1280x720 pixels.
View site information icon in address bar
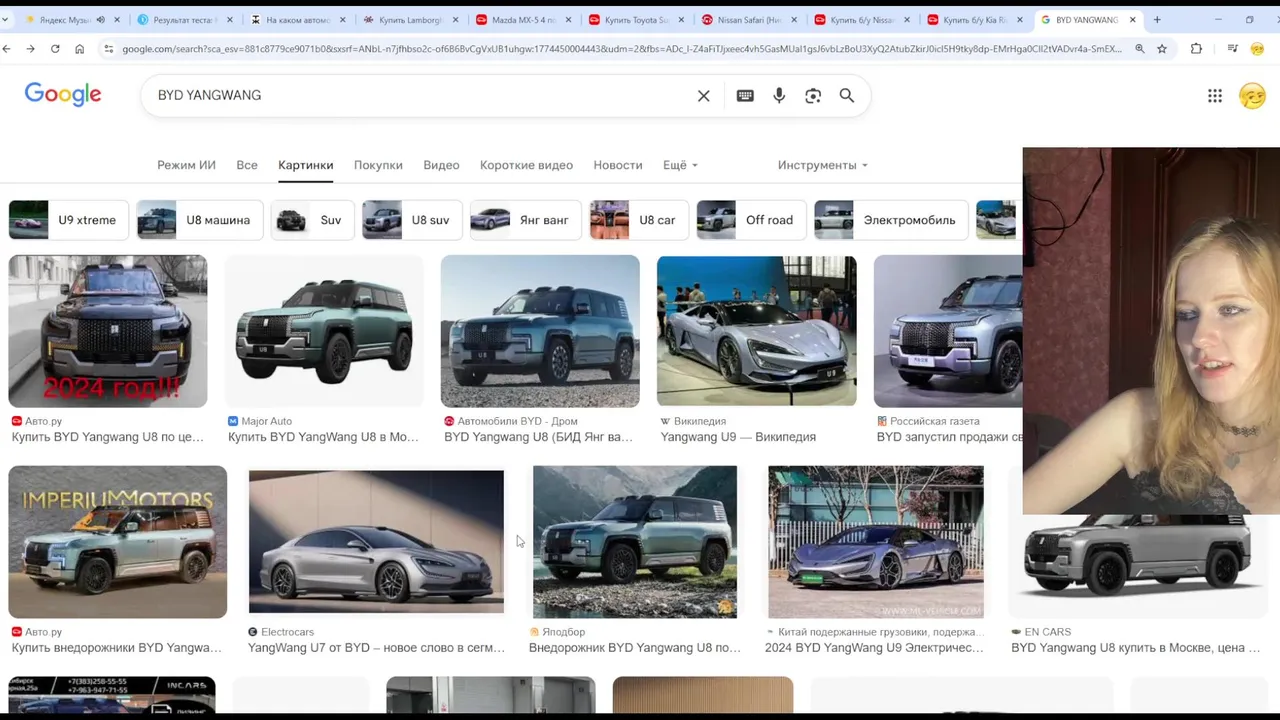(x=108, y=48)
